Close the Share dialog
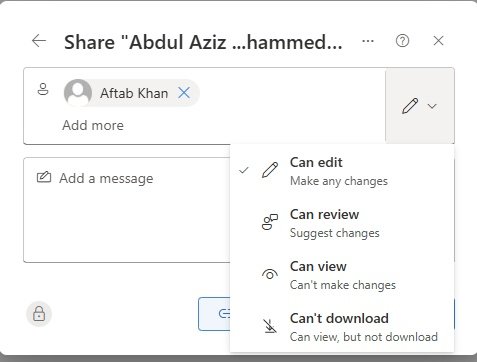This screenshot has height=362, width=477. (438, 41)
